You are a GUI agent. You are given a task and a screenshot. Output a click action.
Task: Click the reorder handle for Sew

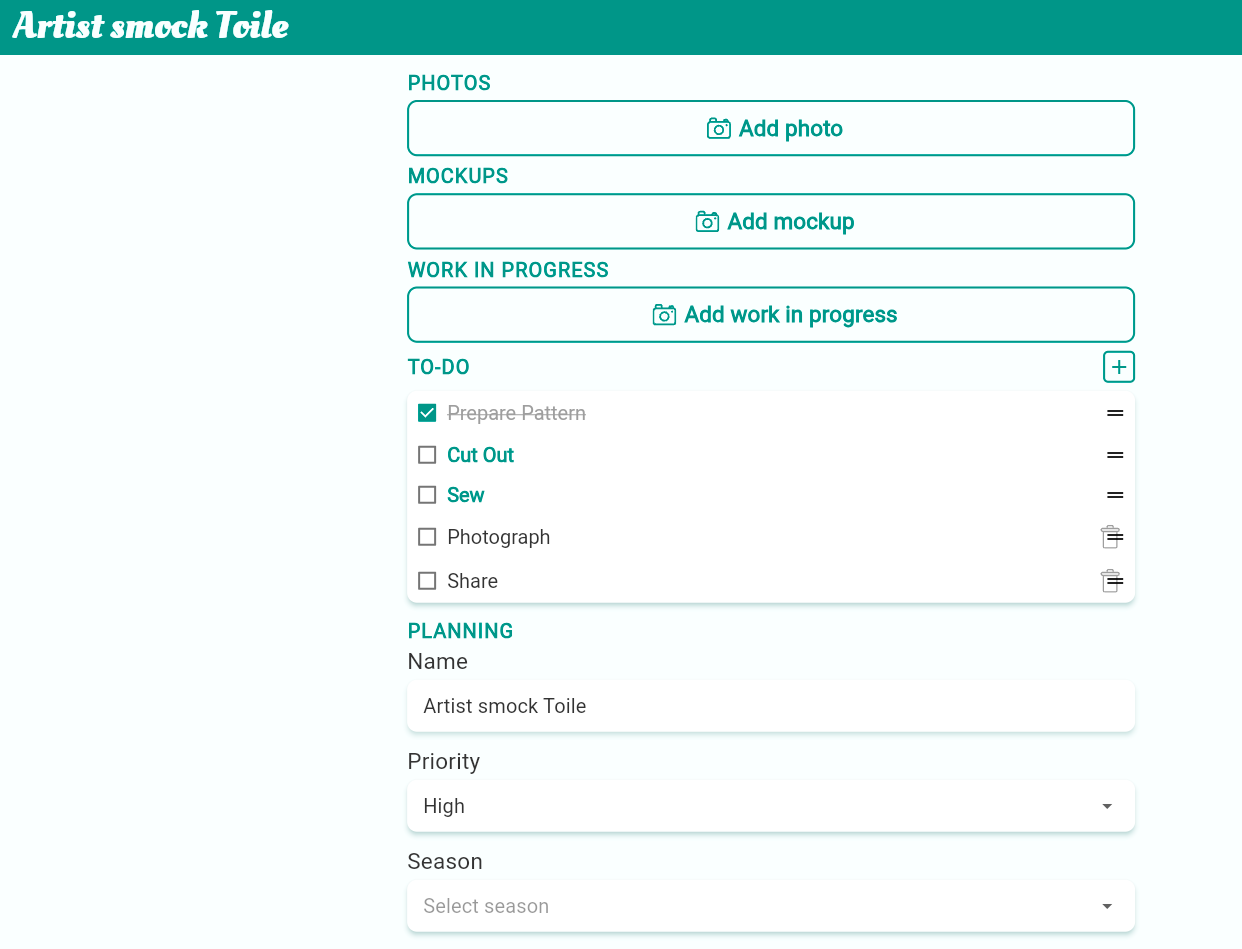[x=1115, y=495]
